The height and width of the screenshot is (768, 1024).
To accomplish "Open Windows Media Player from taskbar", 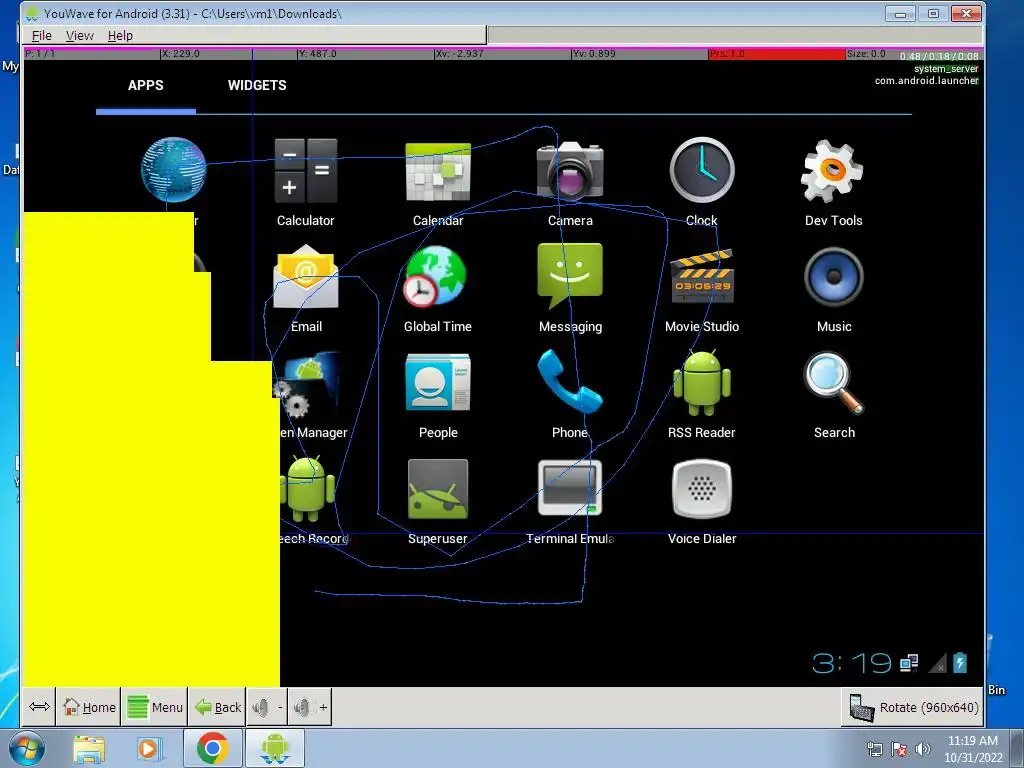I will pyautogui.click(x=149, y=749).
